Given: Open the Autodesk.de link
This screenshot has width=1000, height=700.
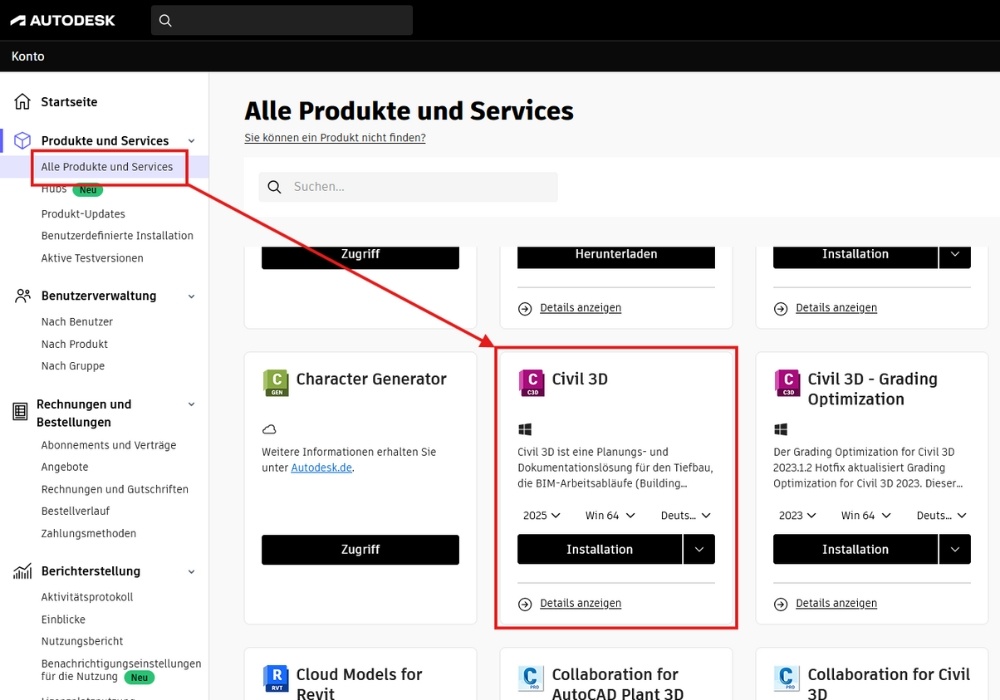Looking at the screenshot, I should (321, 468).
